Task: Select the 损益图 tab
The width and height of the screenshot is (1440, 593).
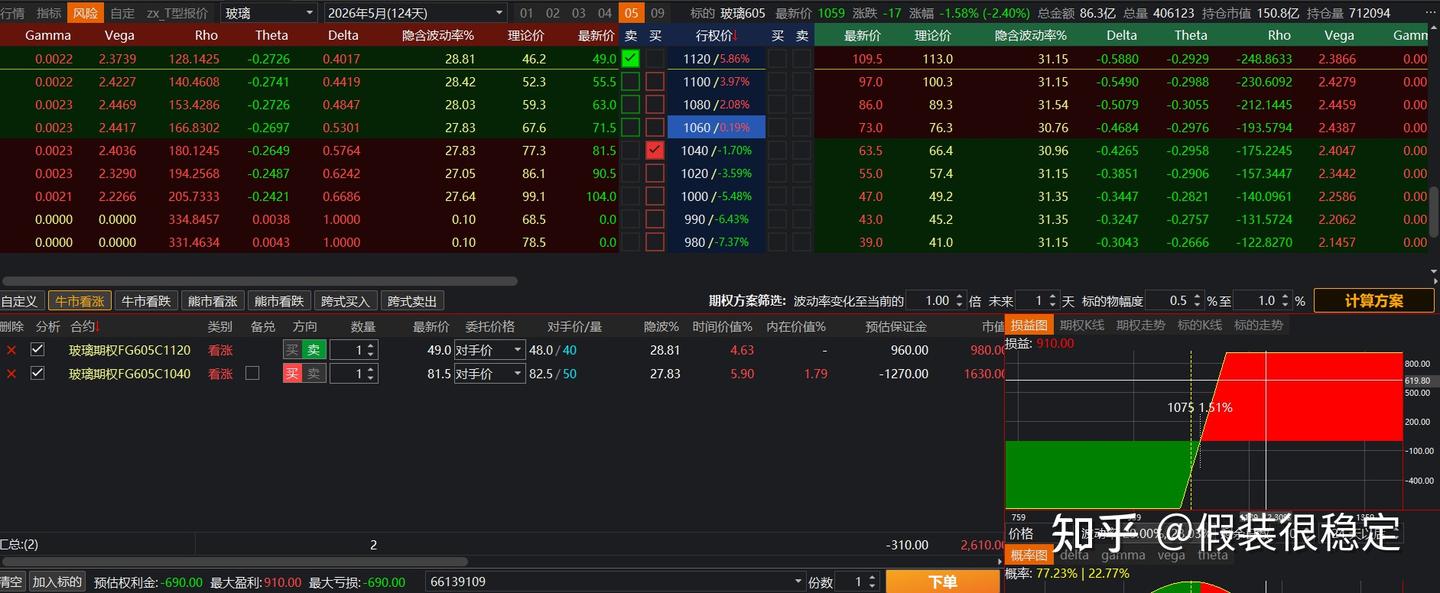Action: pos(1029,325)
